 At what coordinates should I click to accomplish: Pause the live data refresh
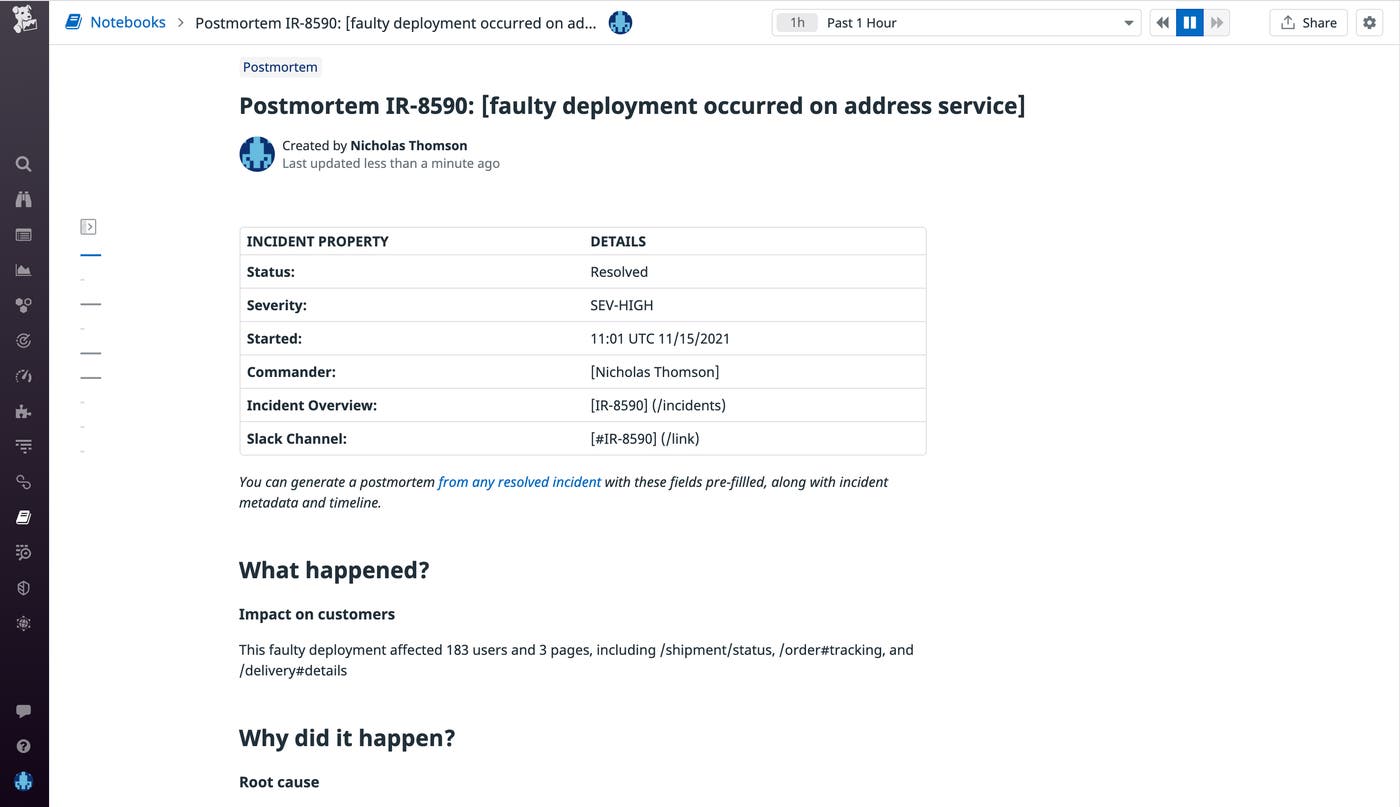[1189, 22]
